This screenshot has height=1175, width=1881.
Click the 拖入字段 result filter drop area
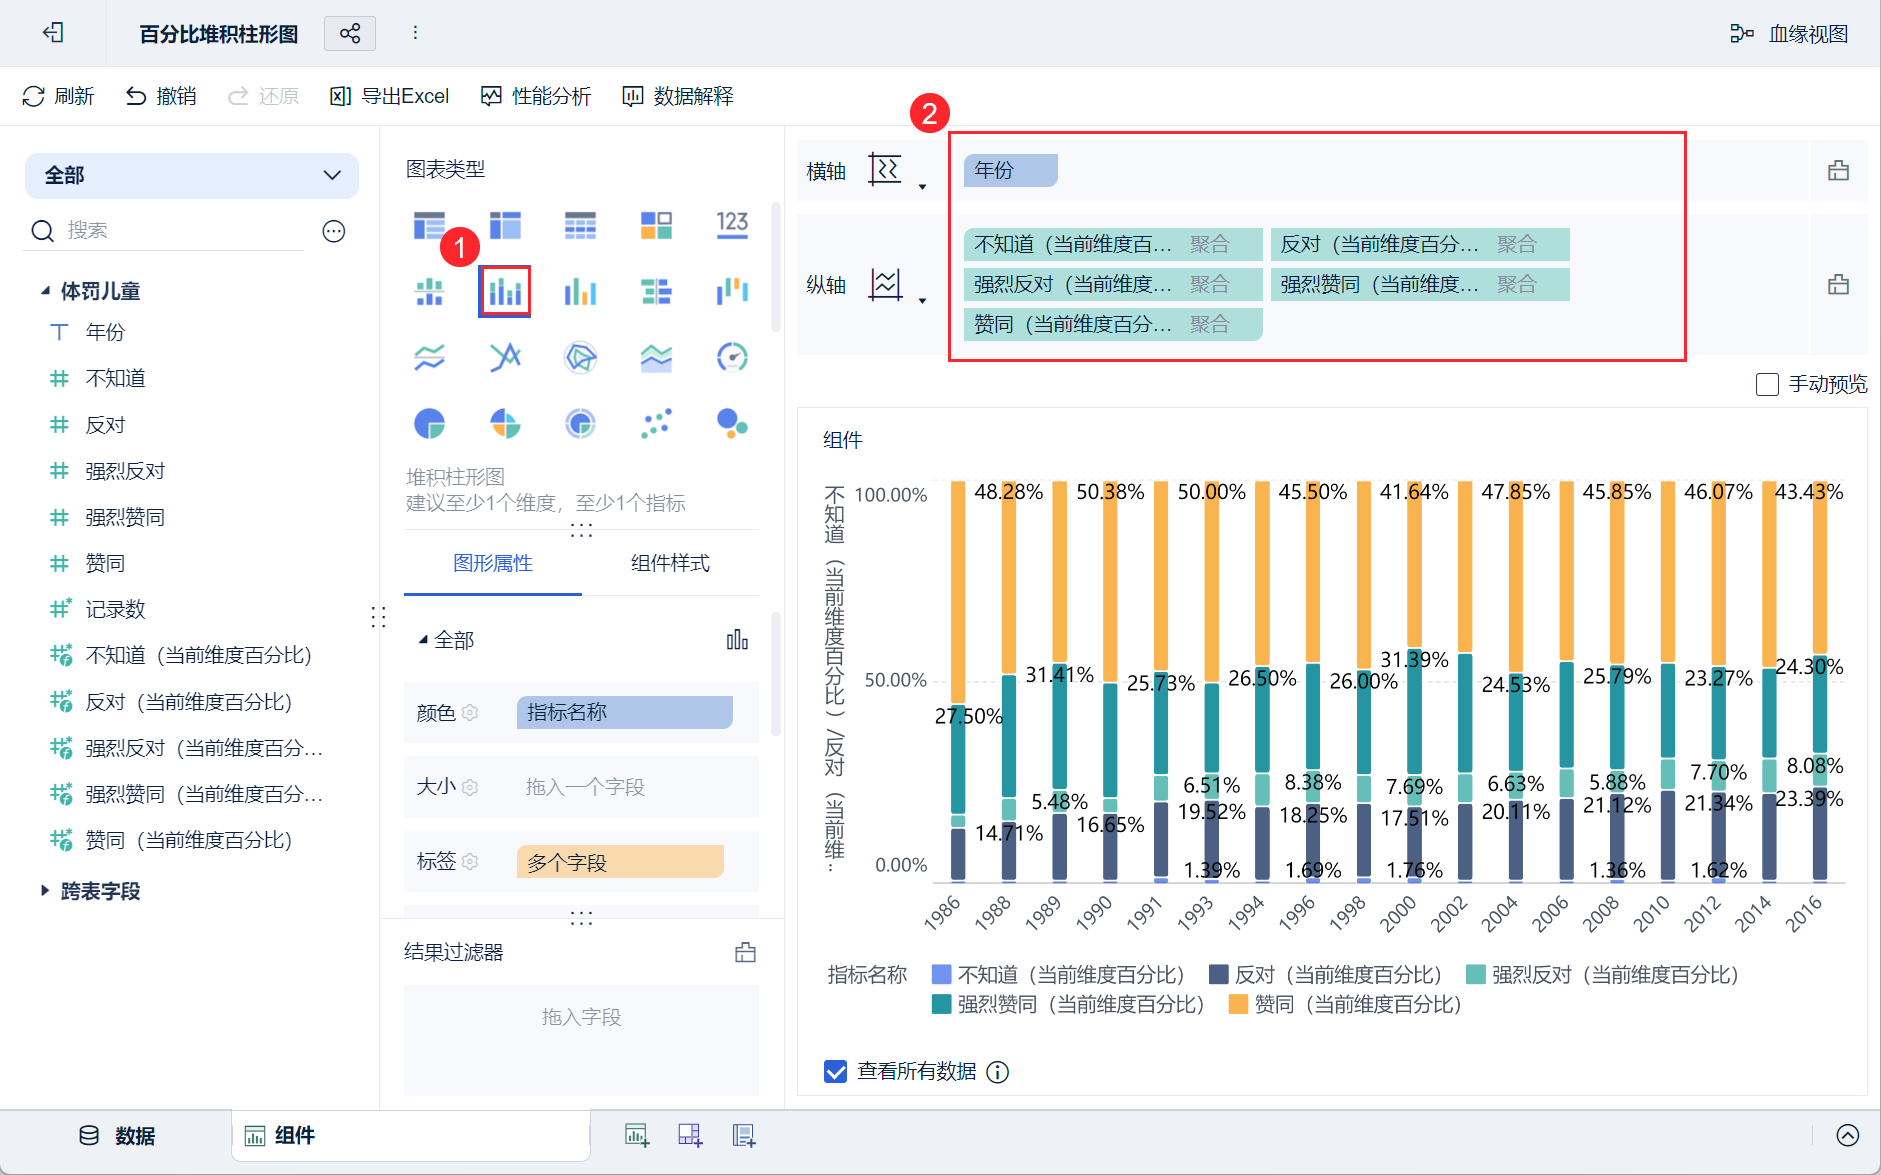pyautogui.click(x=581, y=1039)
